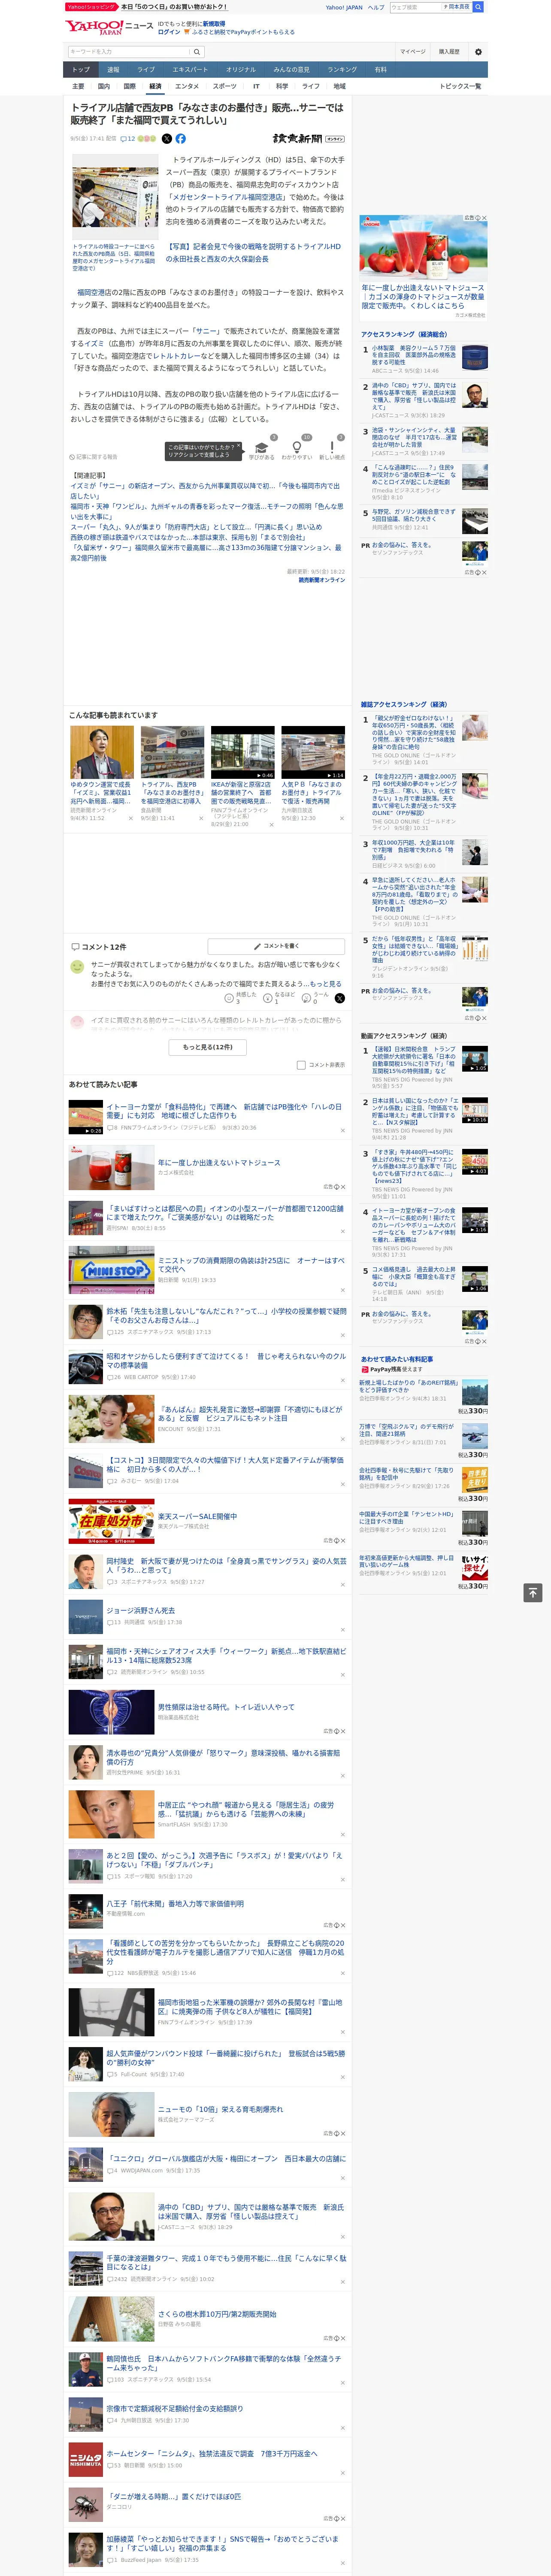Open トピックス一覧 link
The width and height of the screenshot is (551, 2576).
tap(460, 86)
